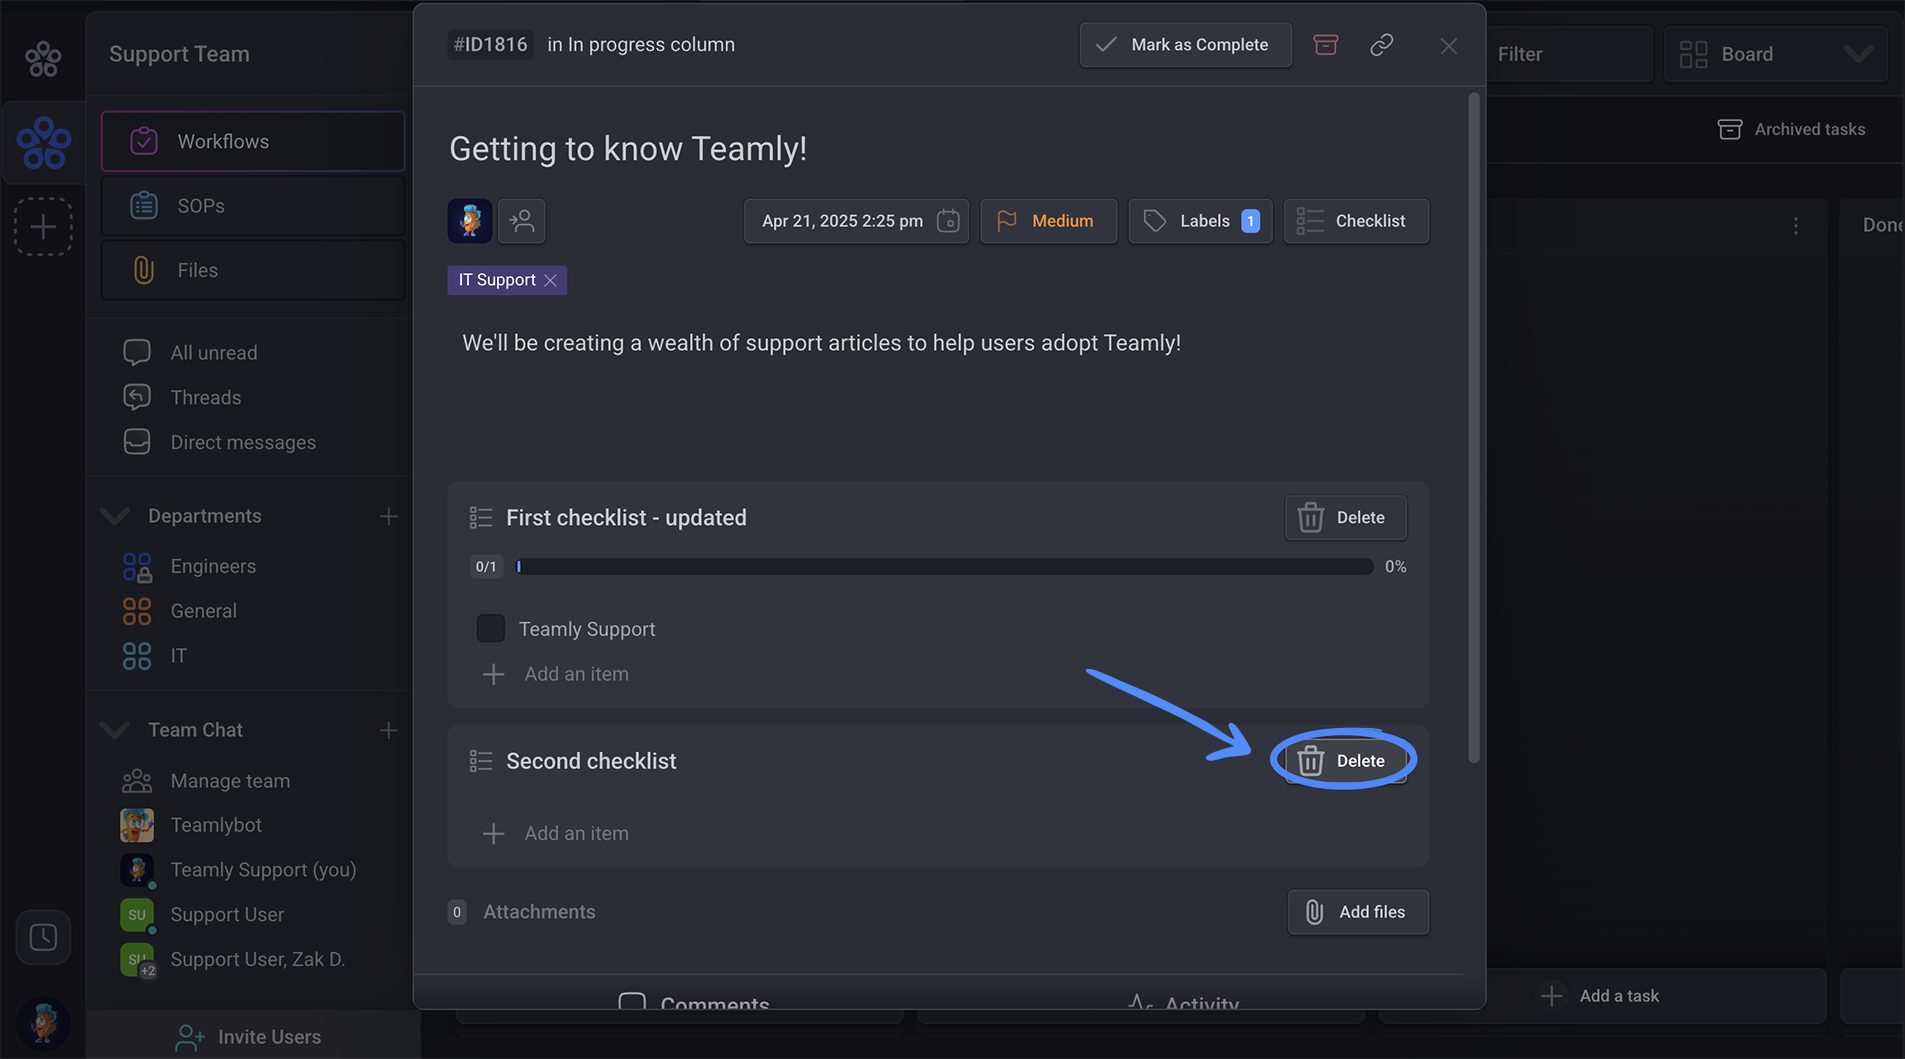This screenshot has width=1905, height=1059.
Task: Open the clock history icon in sidebar
Action: point(43,937)
